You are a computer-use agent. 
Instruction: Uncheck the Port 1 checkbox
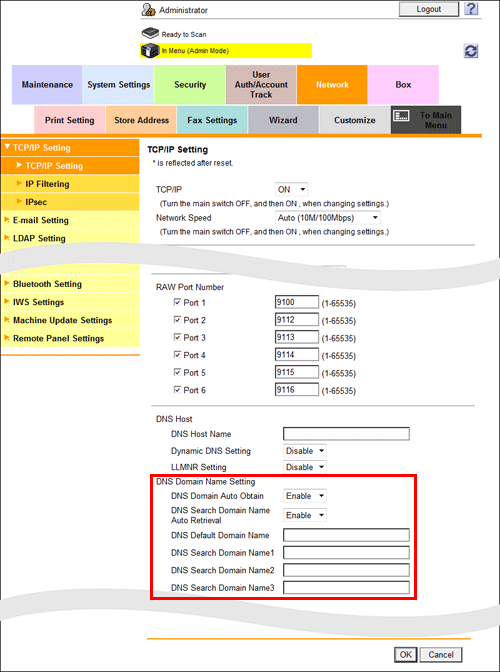tap(177, 302)
